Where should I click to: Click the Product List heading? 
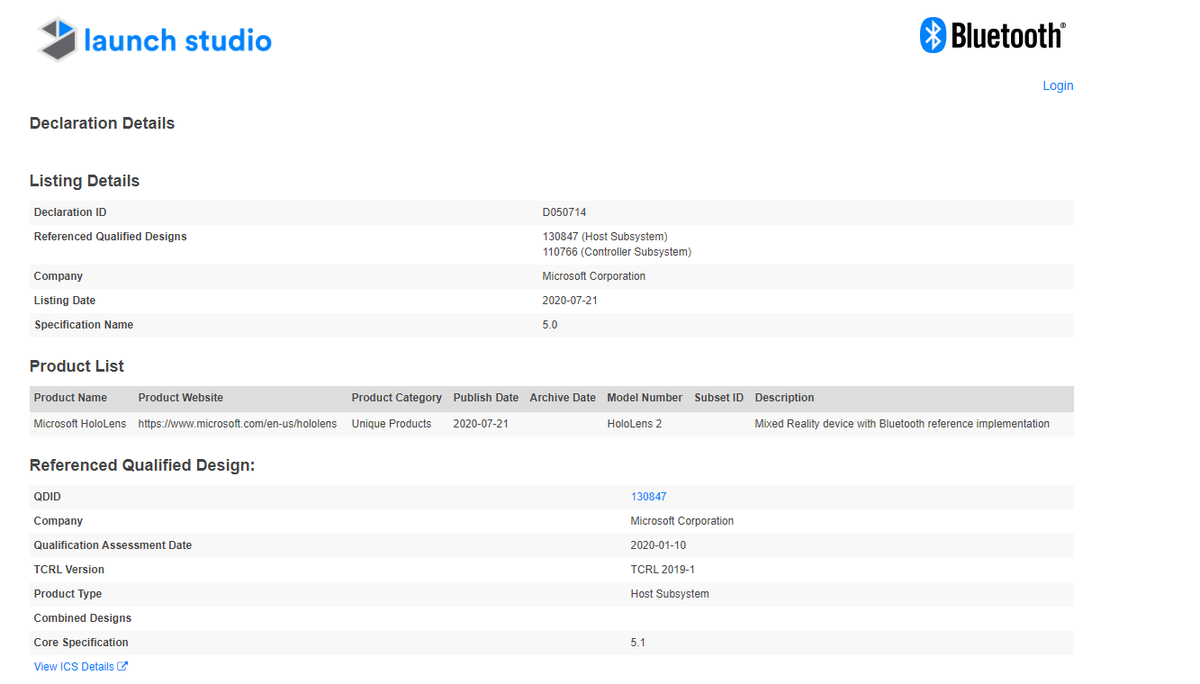pyautogui.click(x=77, y=366)
